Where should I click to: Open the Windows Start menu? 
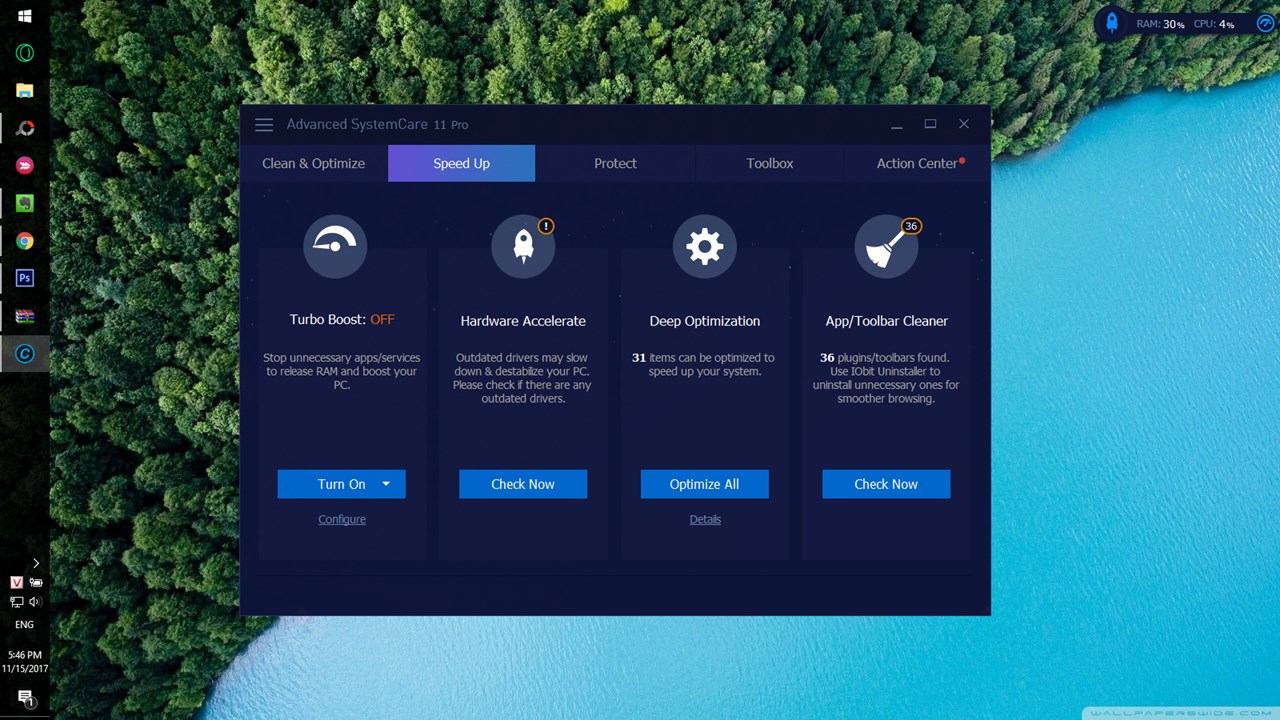click(25, 16)
